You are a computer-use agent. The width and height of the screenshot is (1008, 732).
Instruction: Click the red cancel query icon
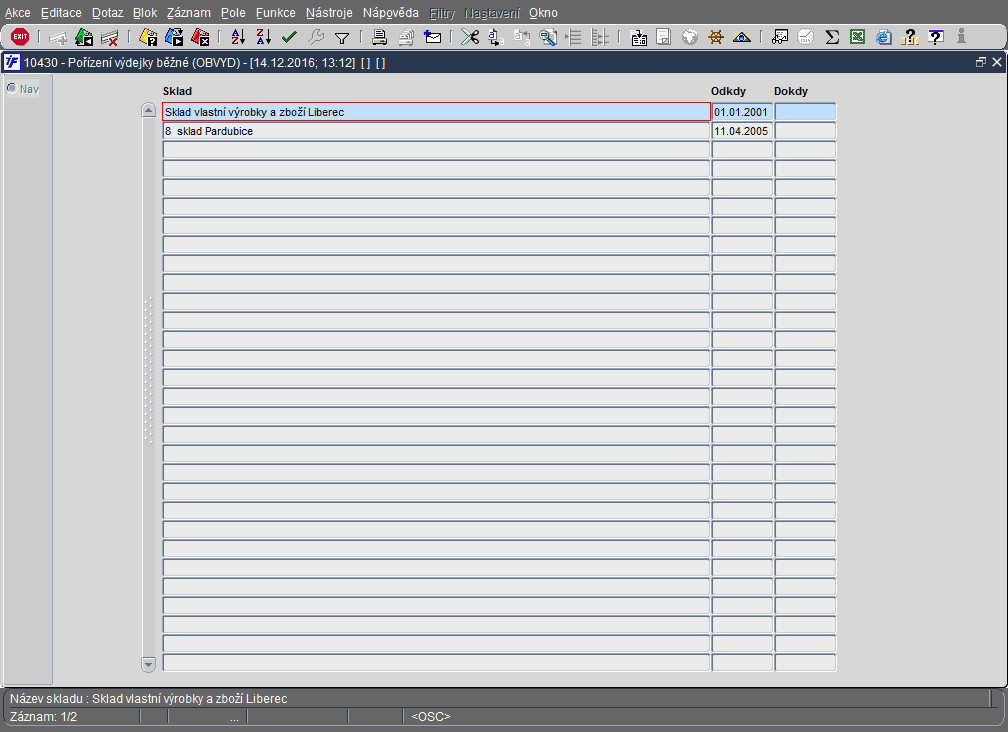(200, 37)
